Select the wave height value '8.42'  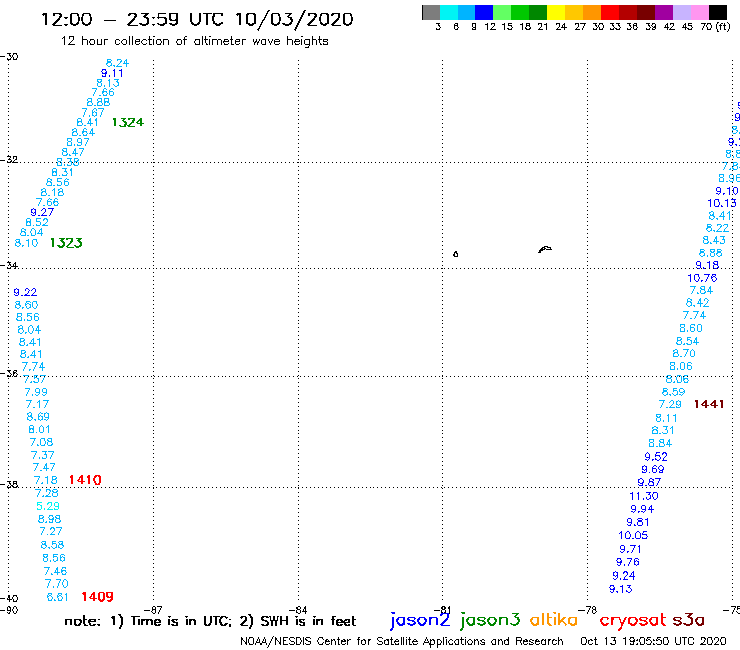coord(697,303)
